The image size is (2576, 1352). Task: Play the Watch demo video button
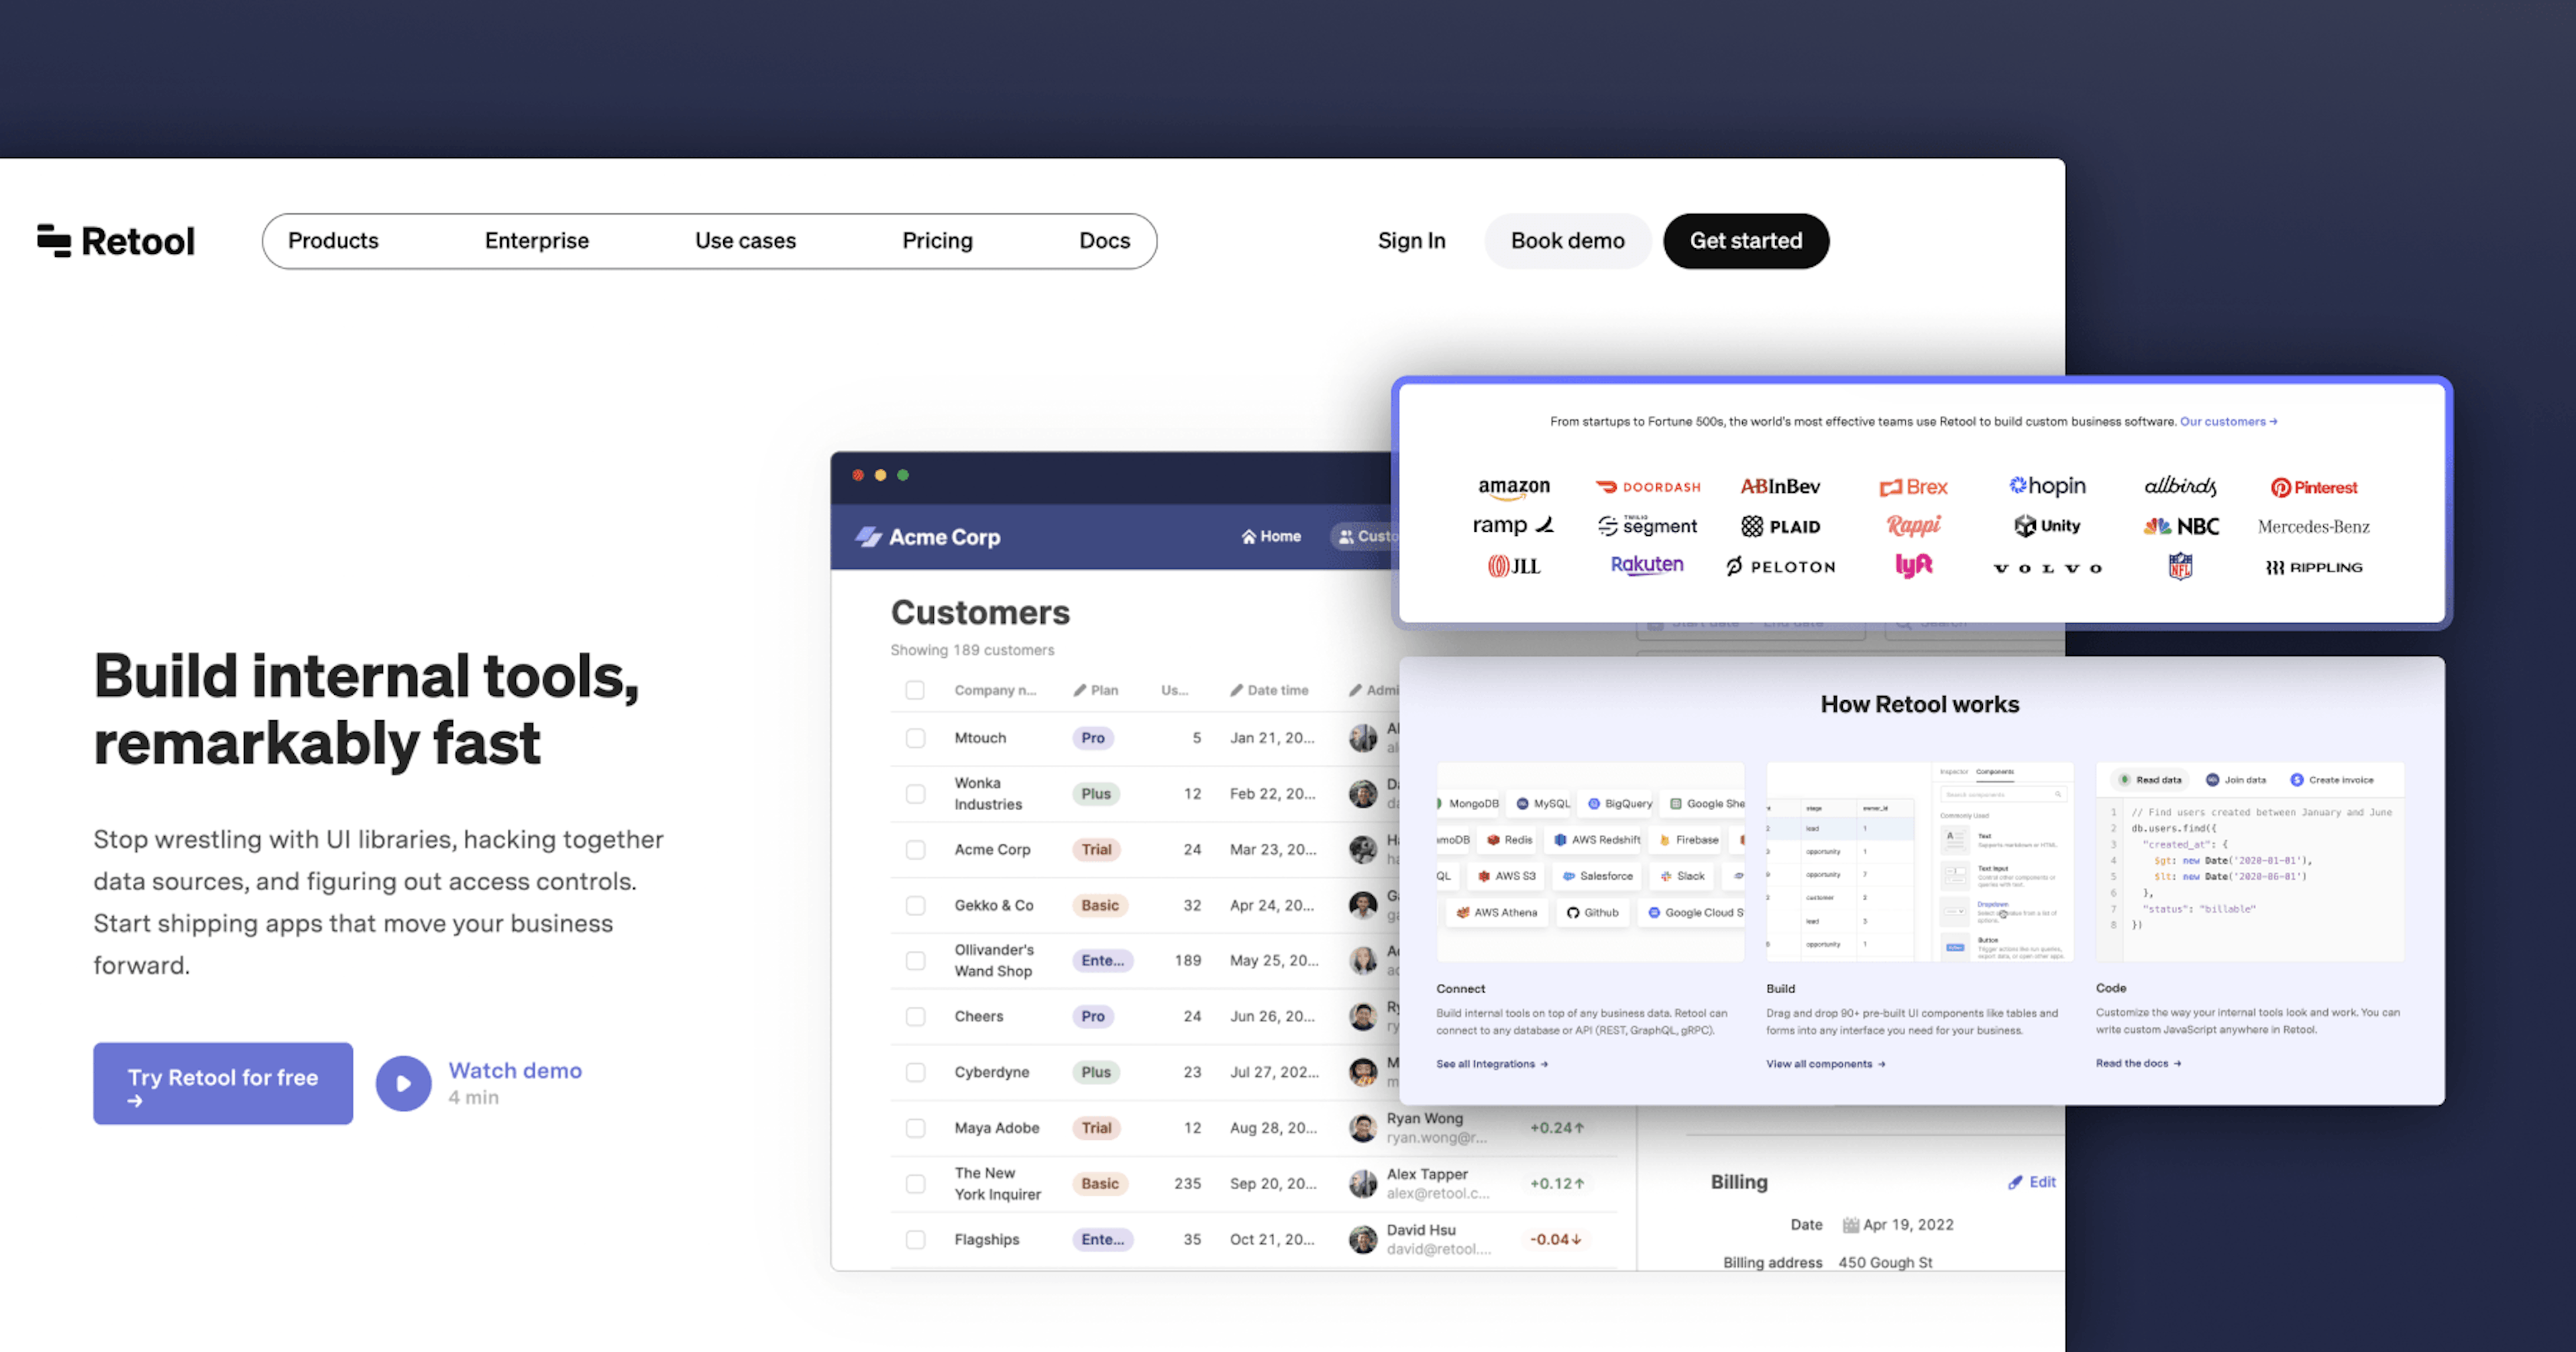pos(403,1083)
